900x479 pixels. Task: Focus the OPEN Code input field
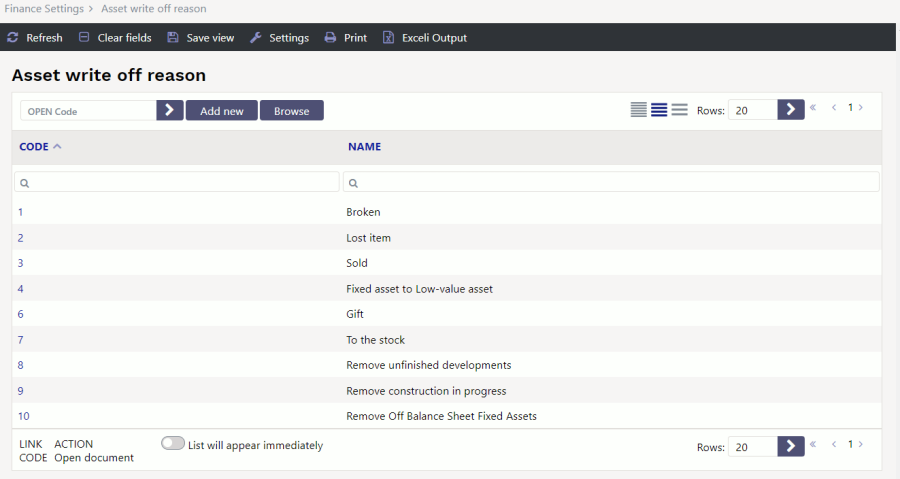88,111
